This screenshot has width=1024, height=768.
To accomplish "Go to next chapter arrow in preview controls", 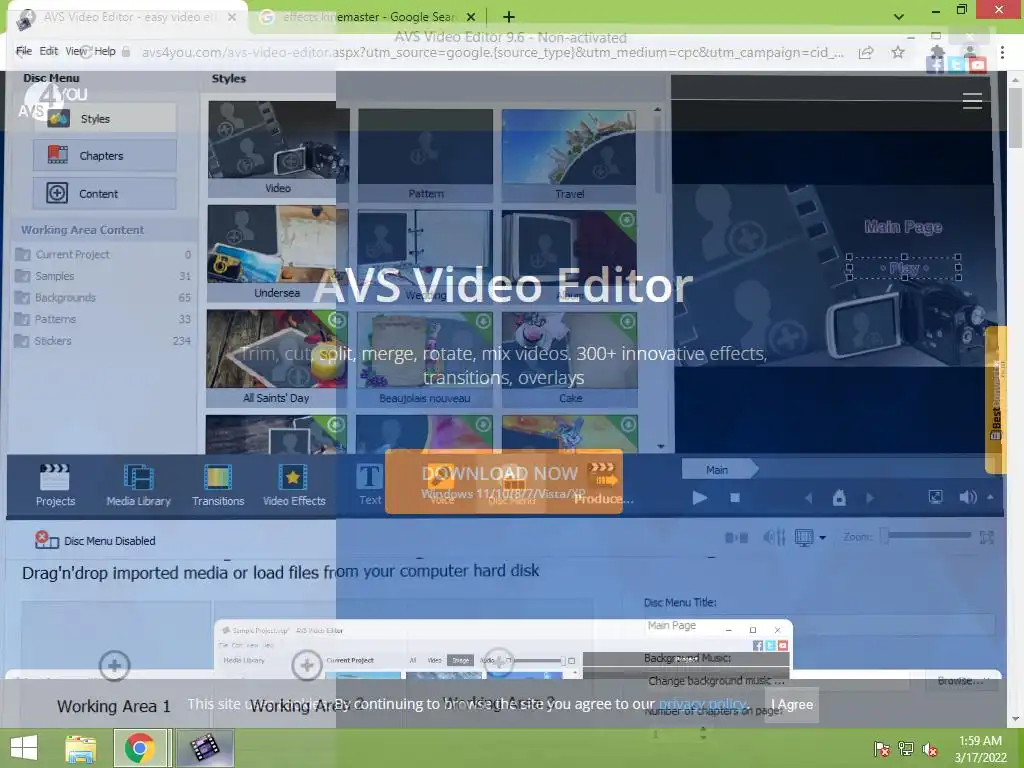I will point(870,498).
